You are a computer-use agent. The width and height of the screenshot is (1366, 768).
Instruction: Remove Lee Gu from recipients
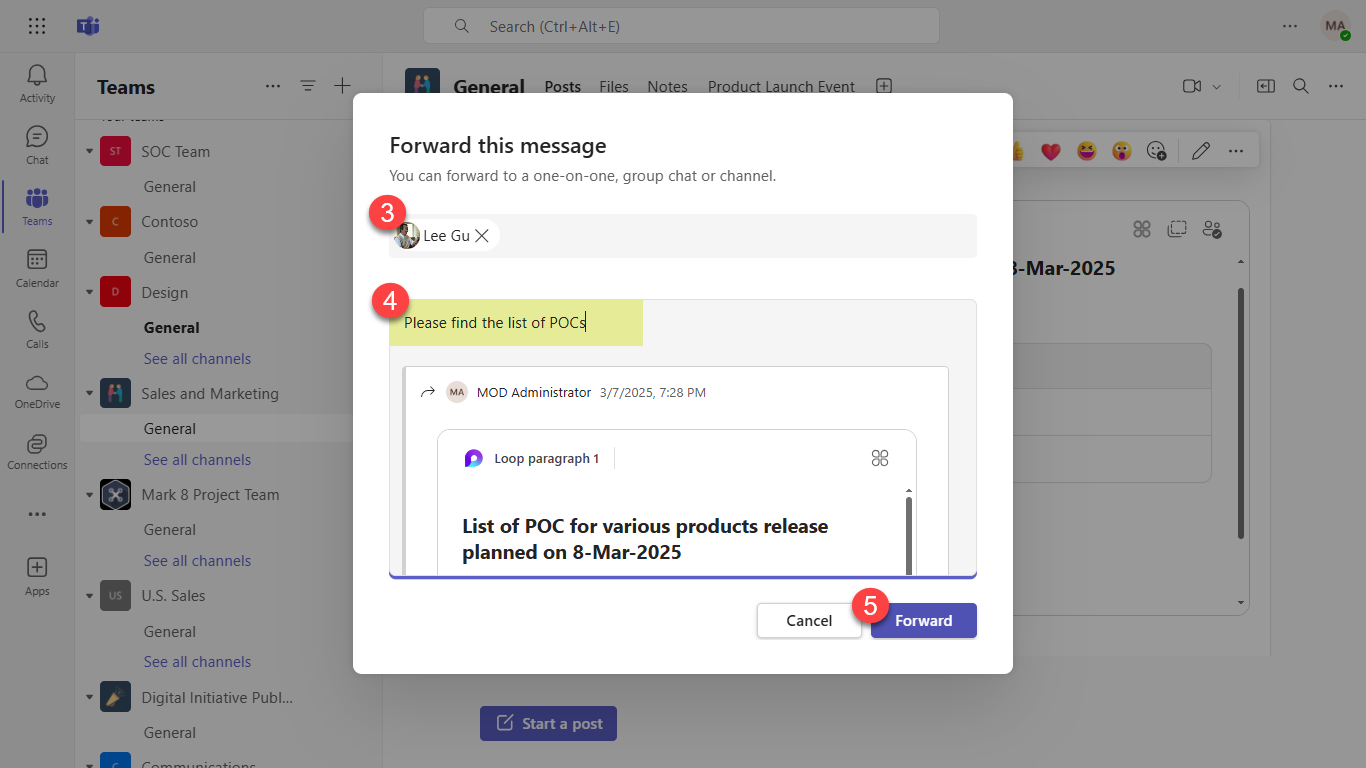[x=482, y=236]
